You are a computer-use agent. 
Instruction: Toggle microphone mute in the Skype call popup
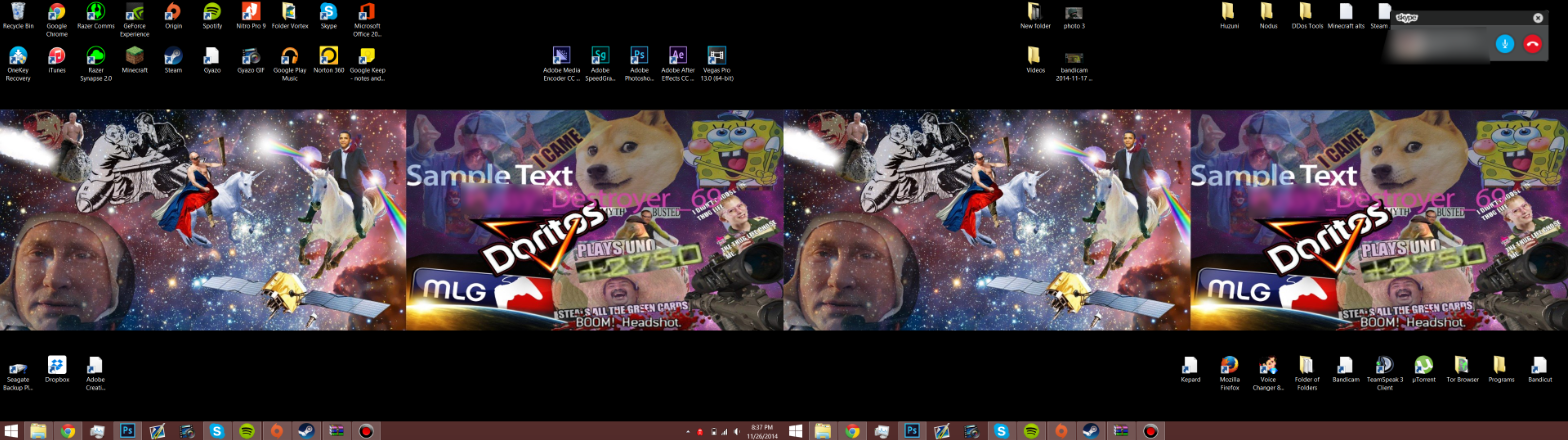[x=1505, y=44]
